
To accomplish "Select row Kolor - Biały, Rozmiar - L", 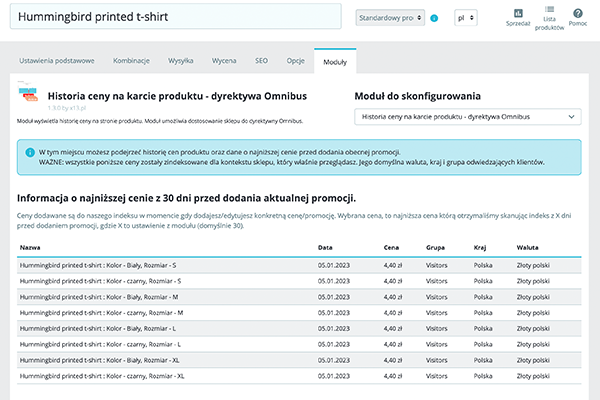I will [x=299, y=328].
